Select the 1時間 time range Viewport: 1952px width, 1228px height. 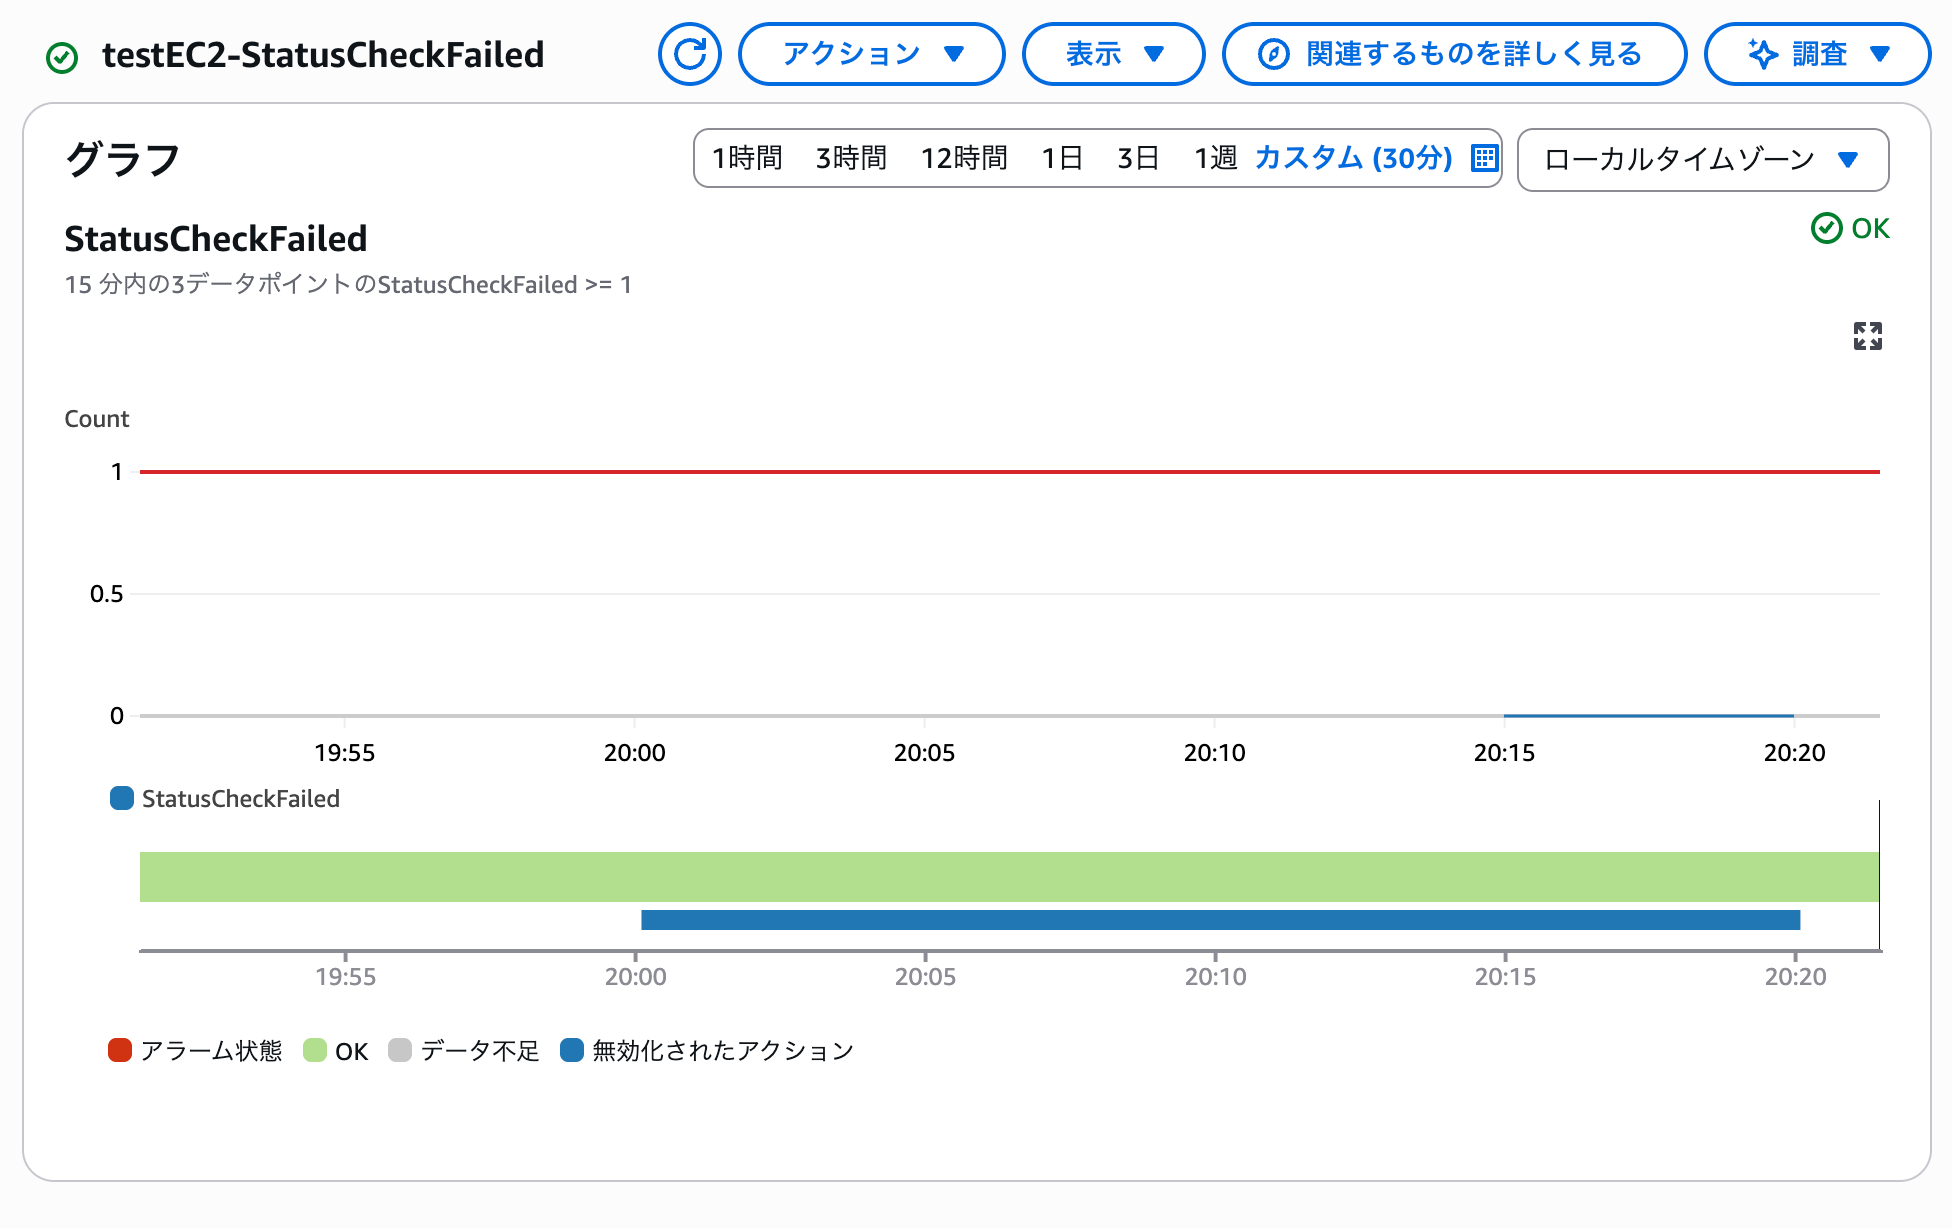pyautogui.click(x=747, y=158)
